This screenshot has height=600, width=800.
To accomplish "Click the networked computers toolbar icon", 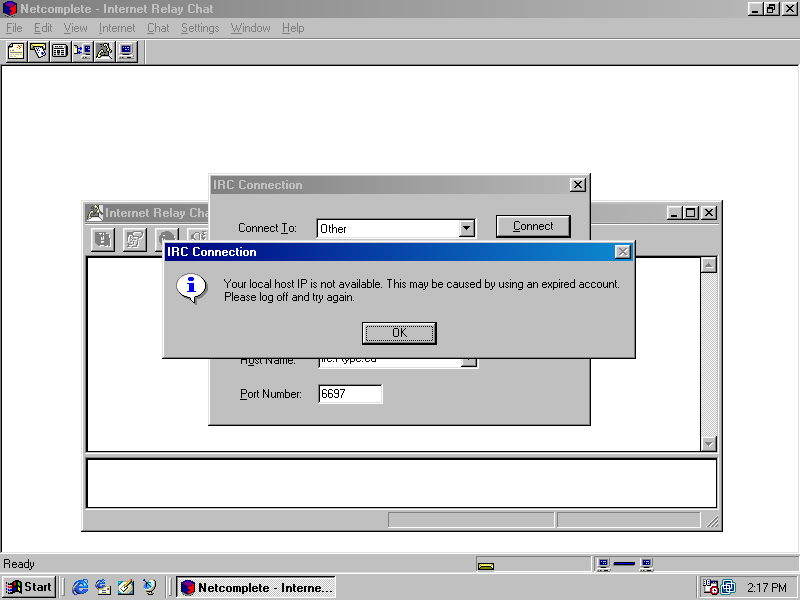I will point(82,51).
